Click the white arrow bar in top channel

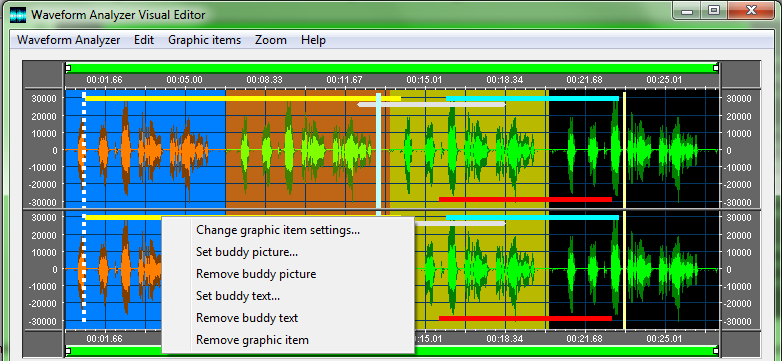pos(431,105)
